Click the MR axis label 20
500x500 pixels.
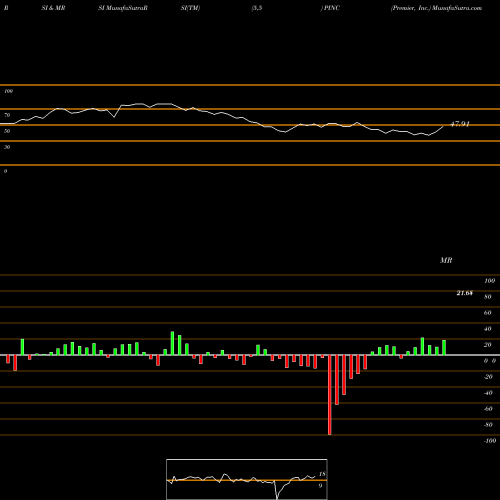click(488, 345)
